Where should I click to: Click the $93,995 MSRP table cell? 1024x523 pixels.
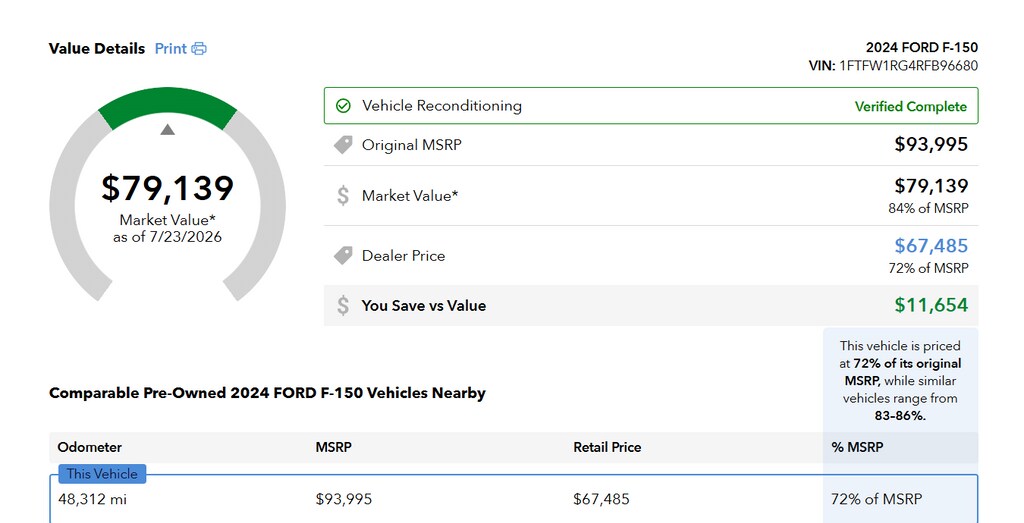click(344, 499)
